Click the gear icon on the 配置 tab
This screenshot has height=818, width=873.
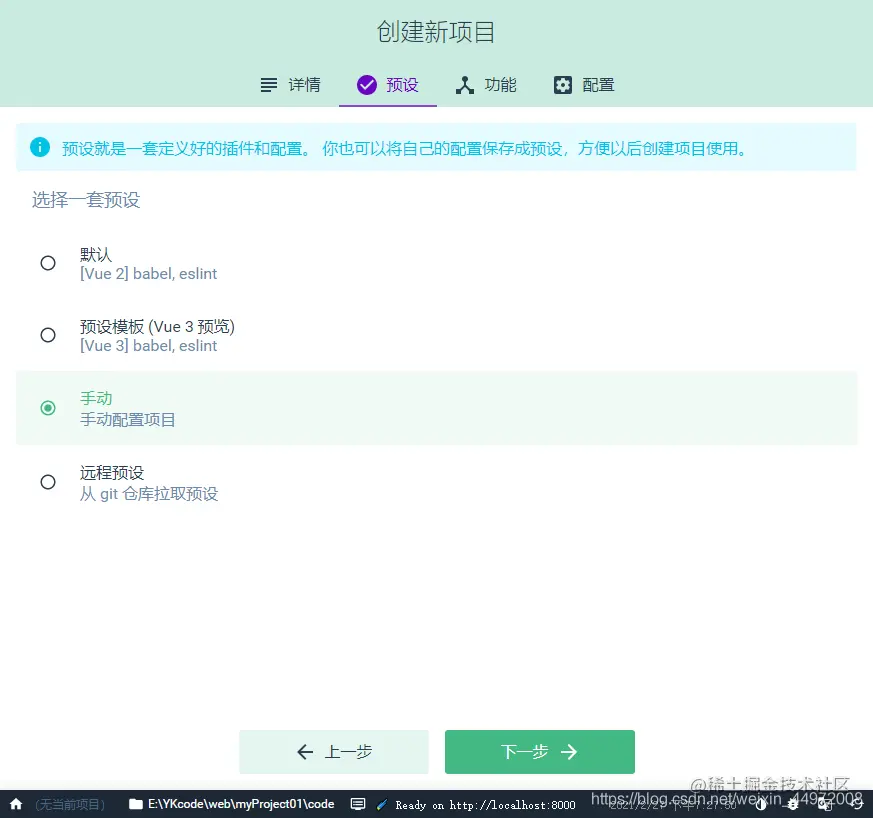(562, 85)
